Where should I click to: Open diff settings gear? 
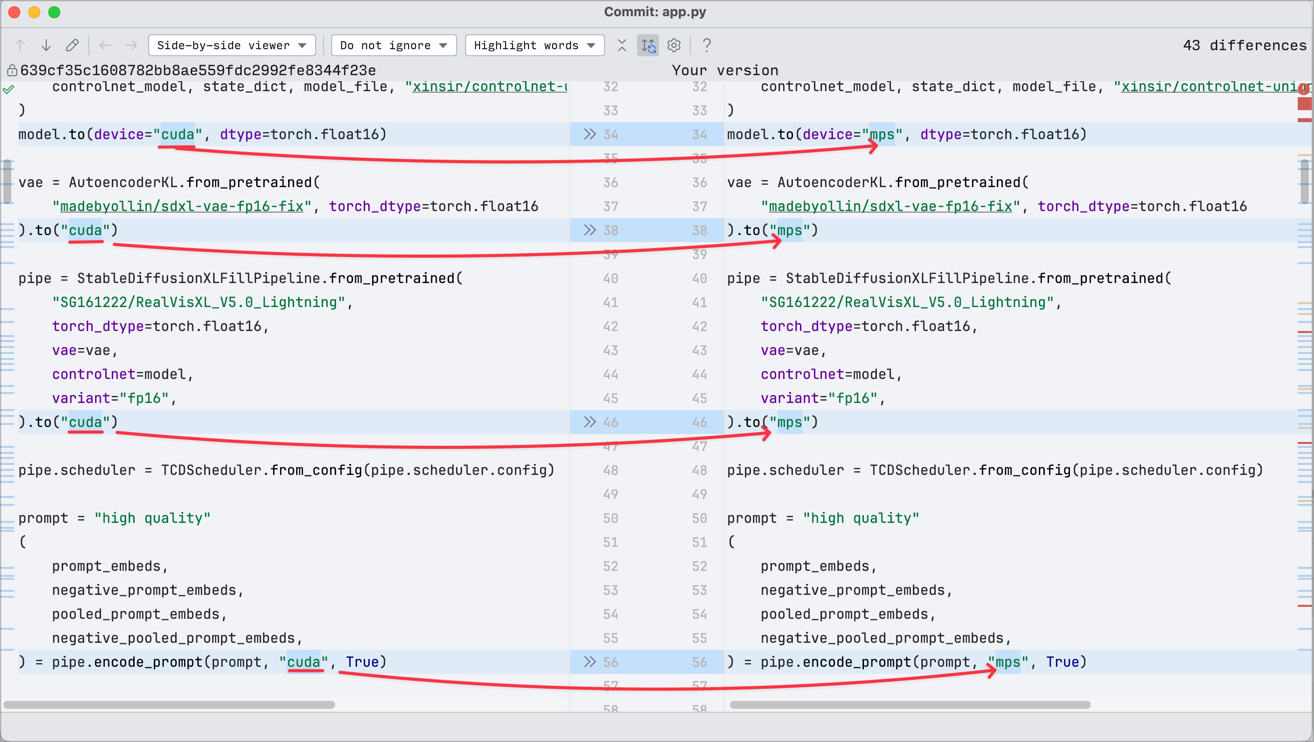point(674,45)
